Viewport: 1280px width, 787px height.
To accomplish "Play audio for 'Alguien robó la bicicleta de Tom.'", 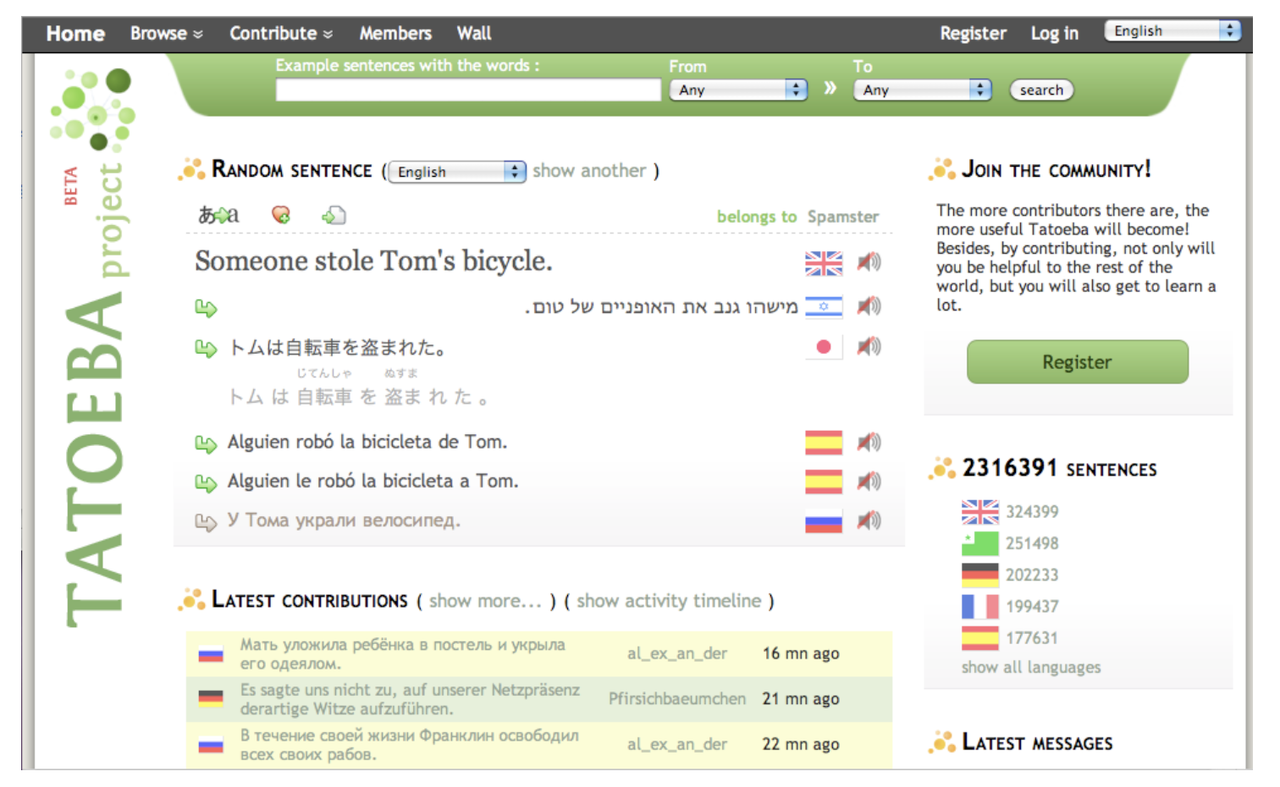I will pos(869,442).
